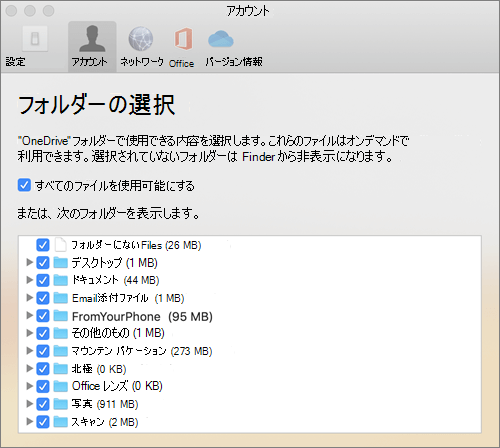Select the スキャン (2 MB) row text

coord(105,422)
